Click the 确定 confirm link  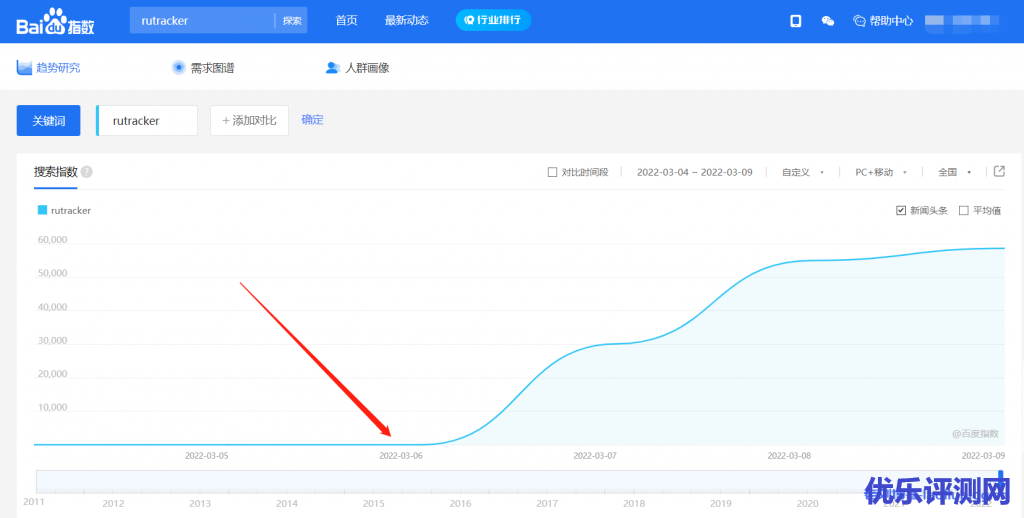312,120
